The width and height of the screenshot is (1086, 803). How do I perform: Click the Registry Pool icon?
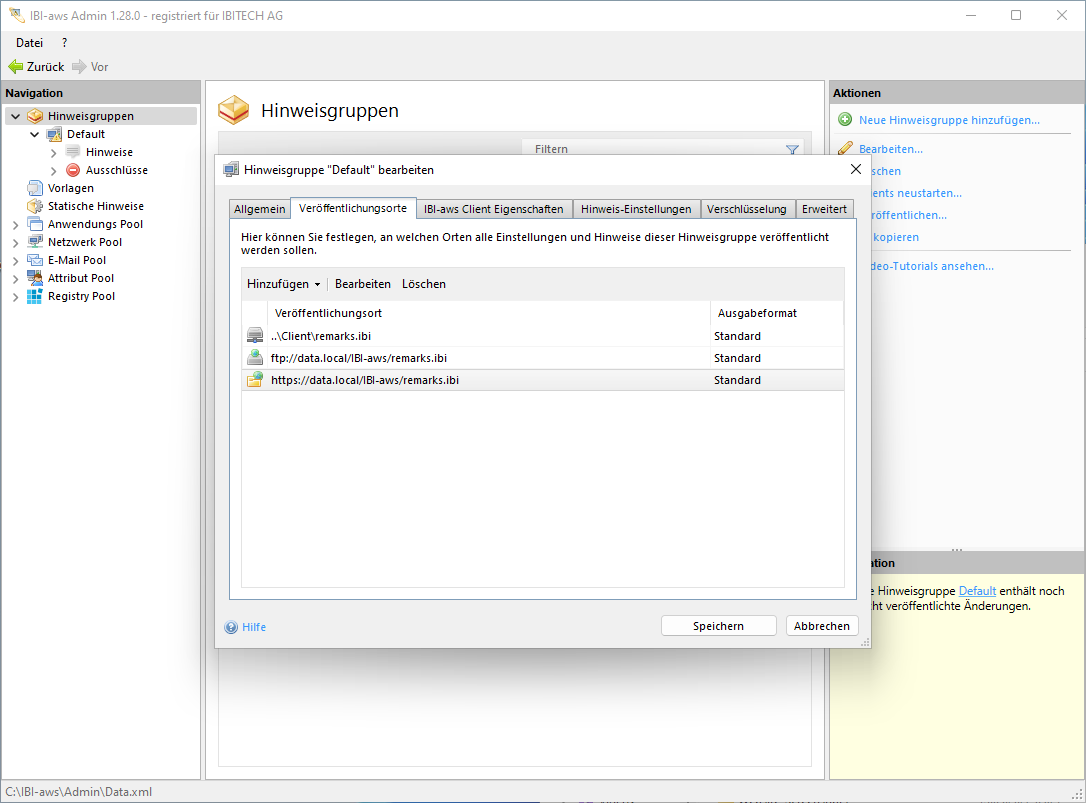point(35,296)
